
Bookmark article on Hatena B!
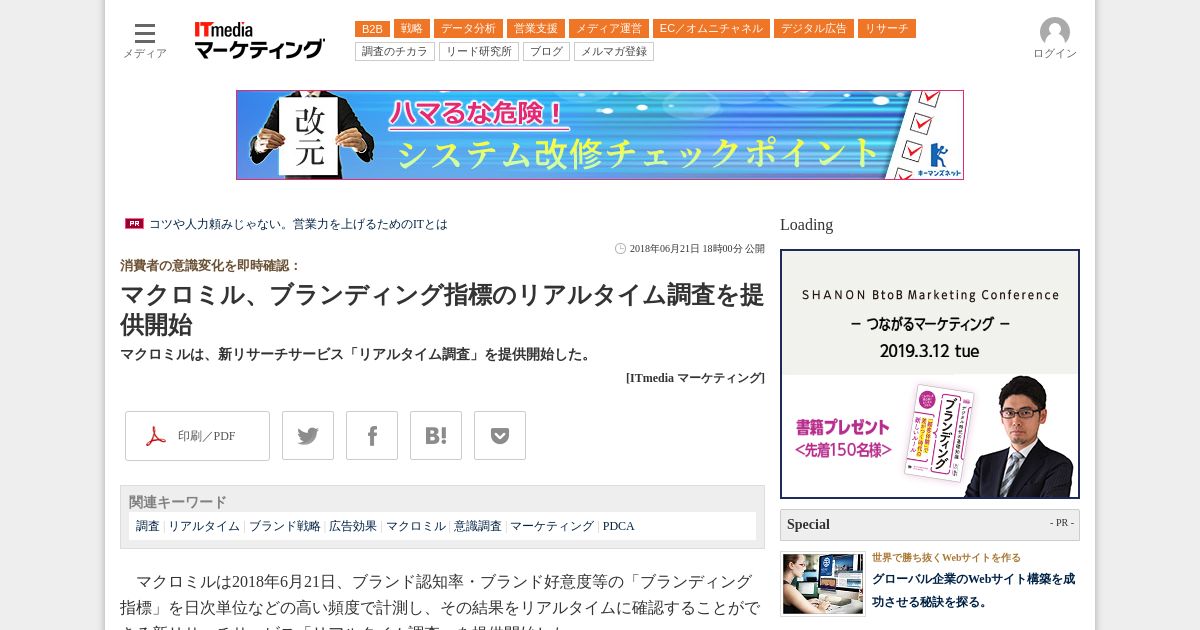point(436,436)
